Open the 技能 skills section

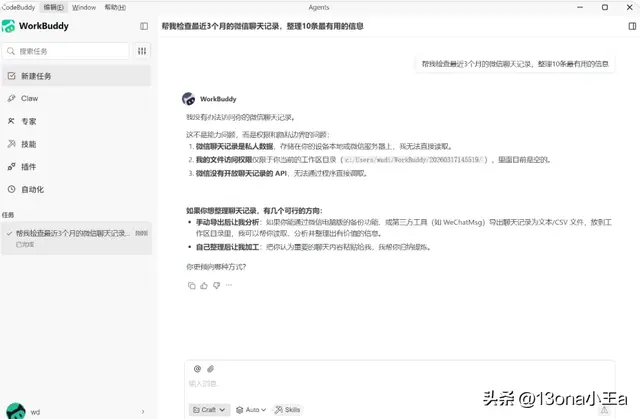tap(76, 144)
